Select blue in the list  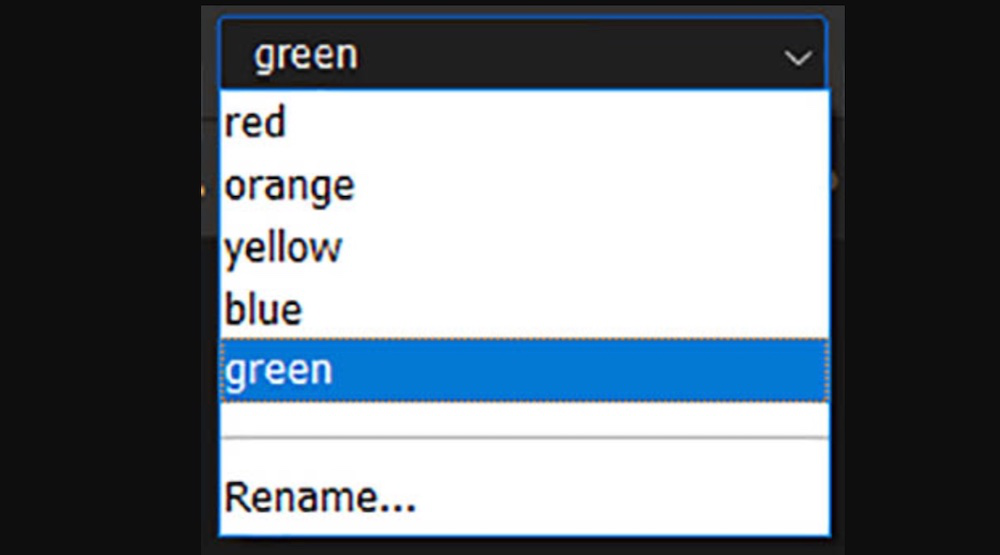(263, 309)
